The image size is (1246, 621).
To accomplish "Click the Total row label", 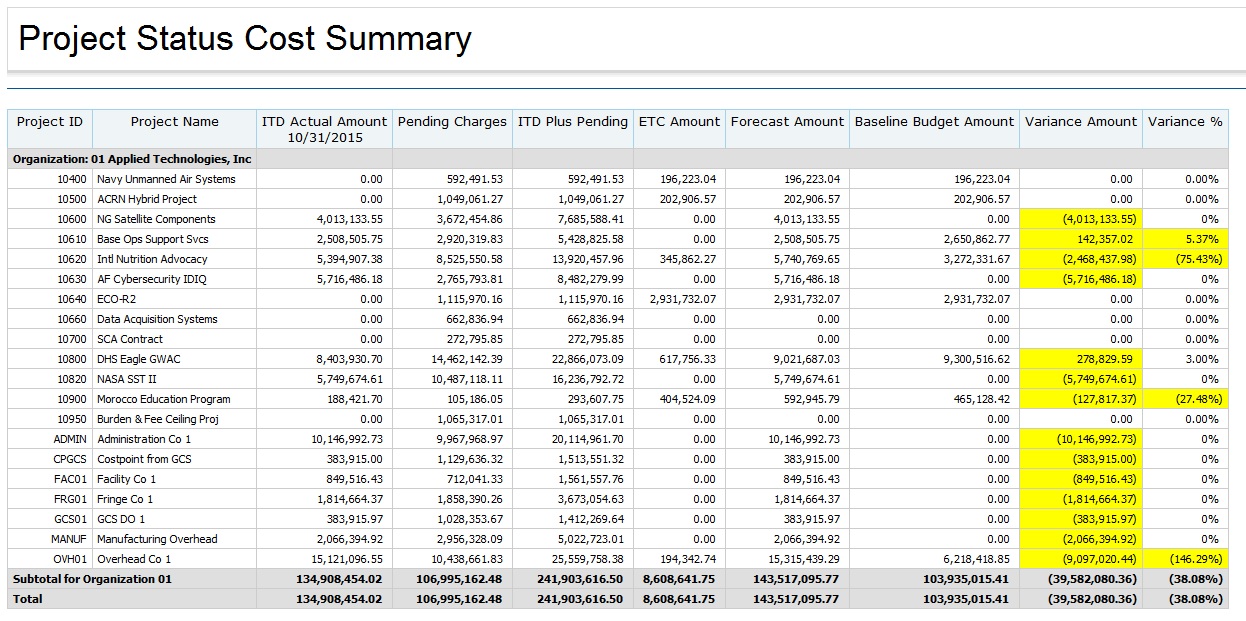I will coord(28,599).
